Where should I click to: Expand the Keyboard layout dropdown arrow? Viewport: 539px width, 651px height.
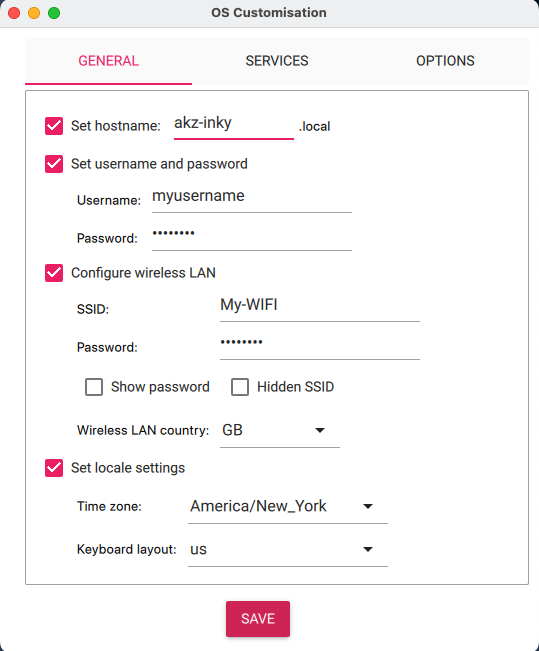tap(368, 549)
